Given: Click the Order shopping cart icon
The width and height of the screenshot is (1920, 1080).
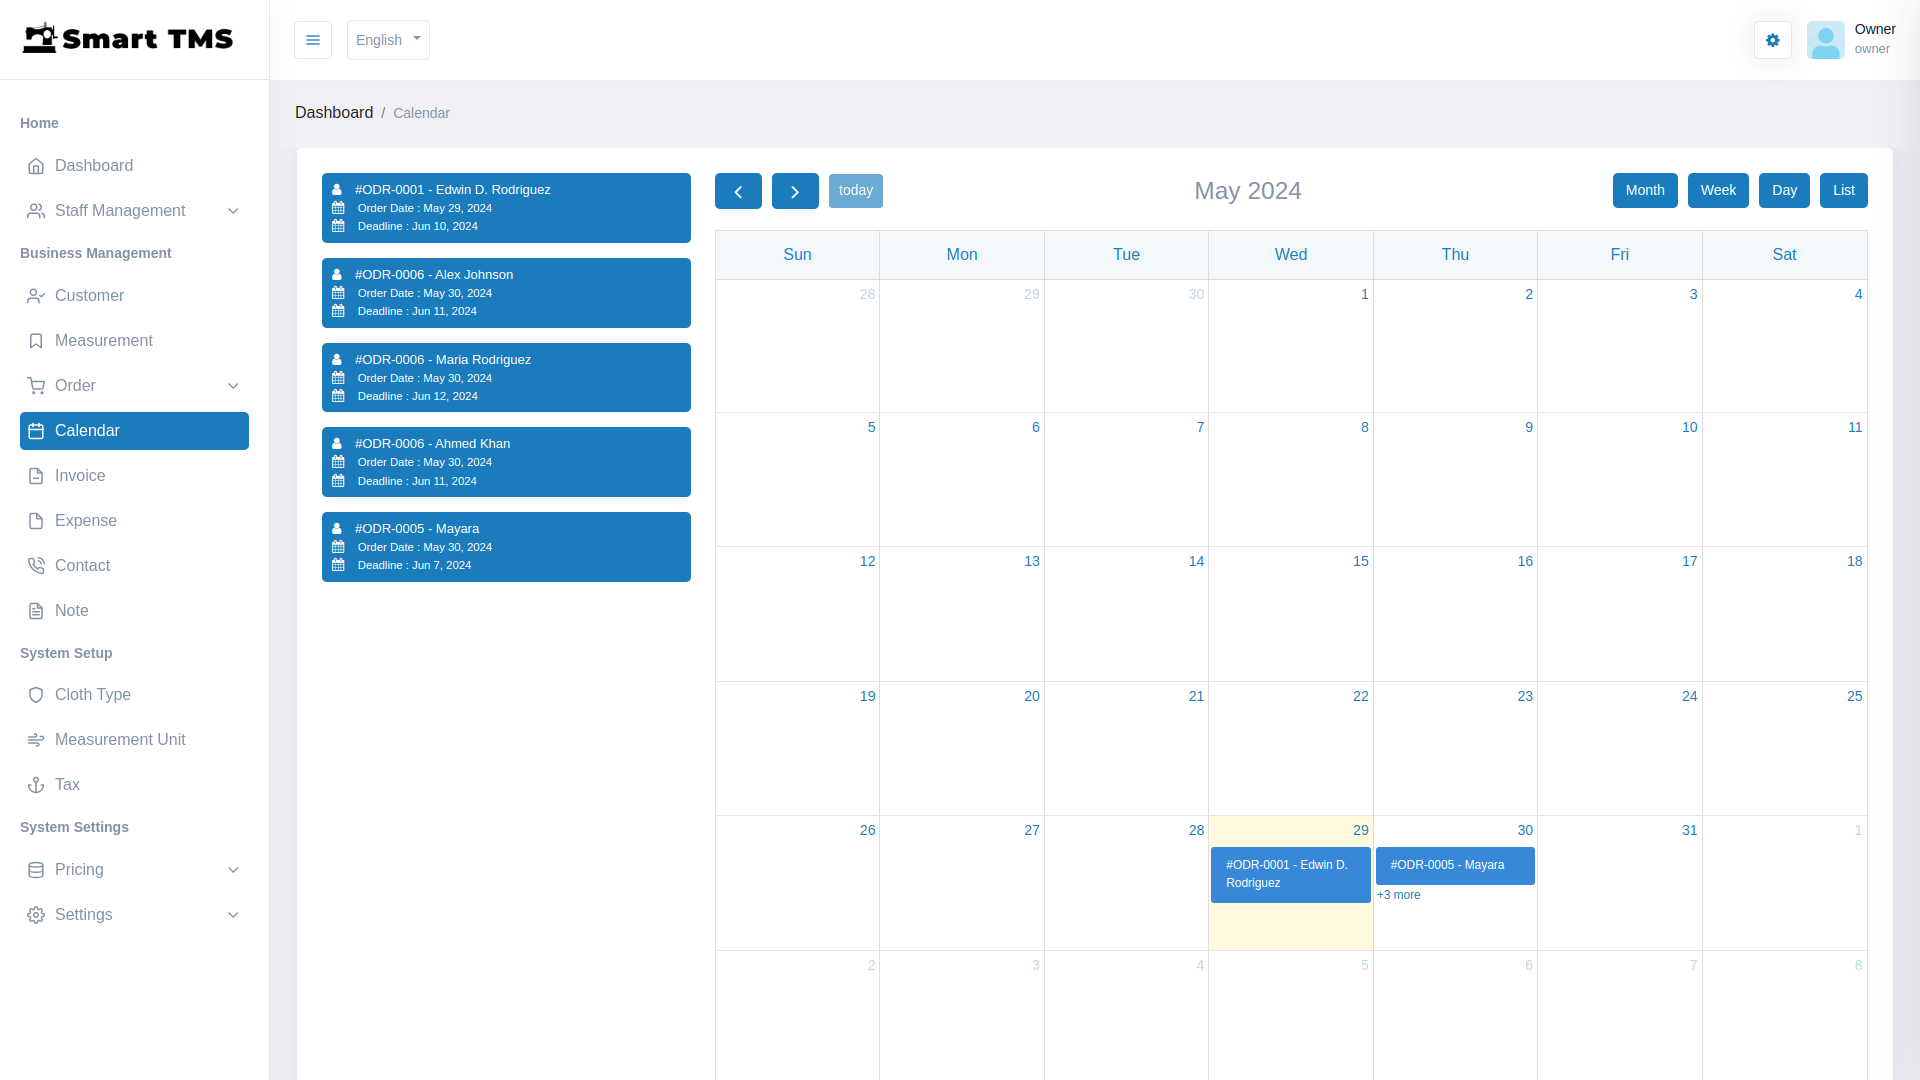Looking at the screenshot, I should click(x=36, y=386).
